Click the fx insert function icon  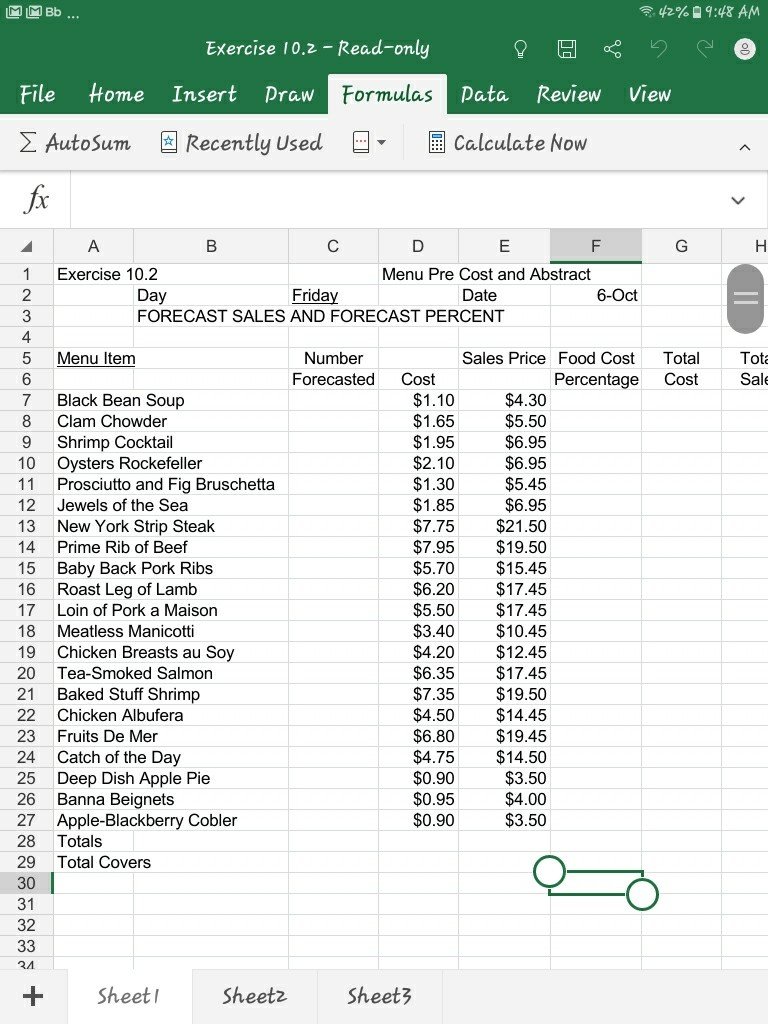(x=36, y=199)
